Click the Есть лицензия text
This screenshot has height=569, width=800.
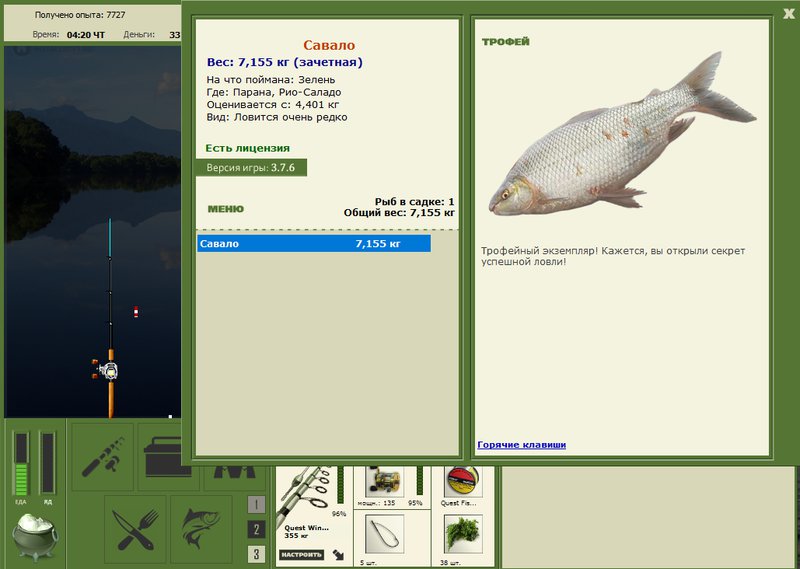point(247,148)
